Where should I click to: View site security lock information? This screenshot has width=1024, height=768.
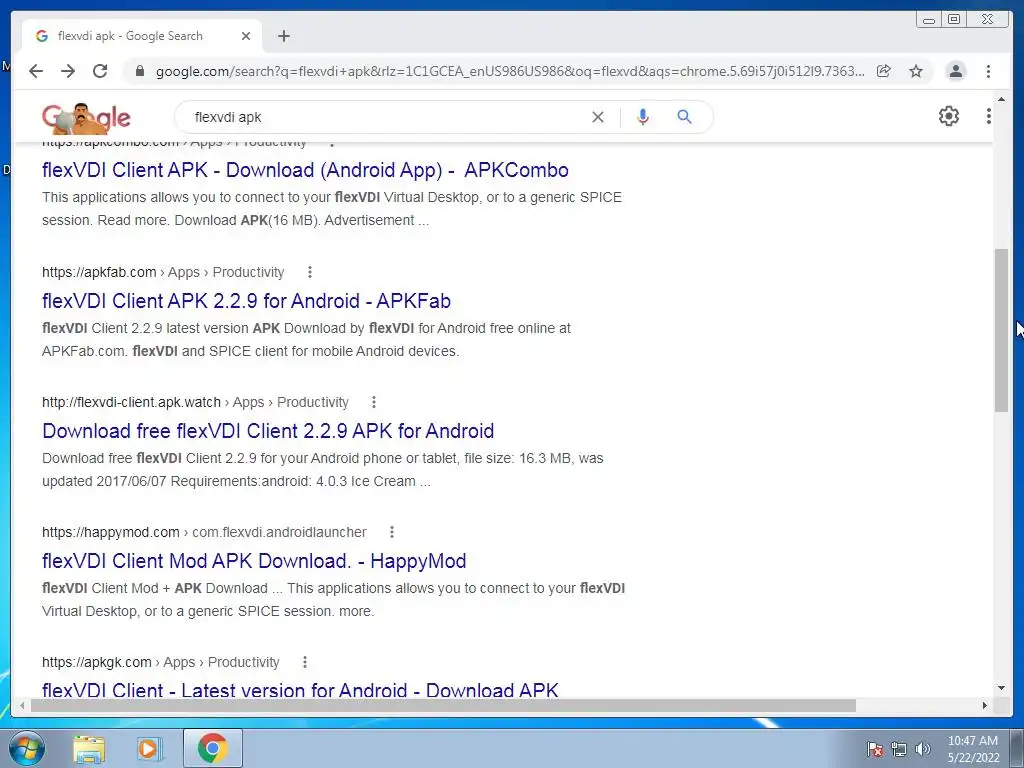(x=139, y=71)
